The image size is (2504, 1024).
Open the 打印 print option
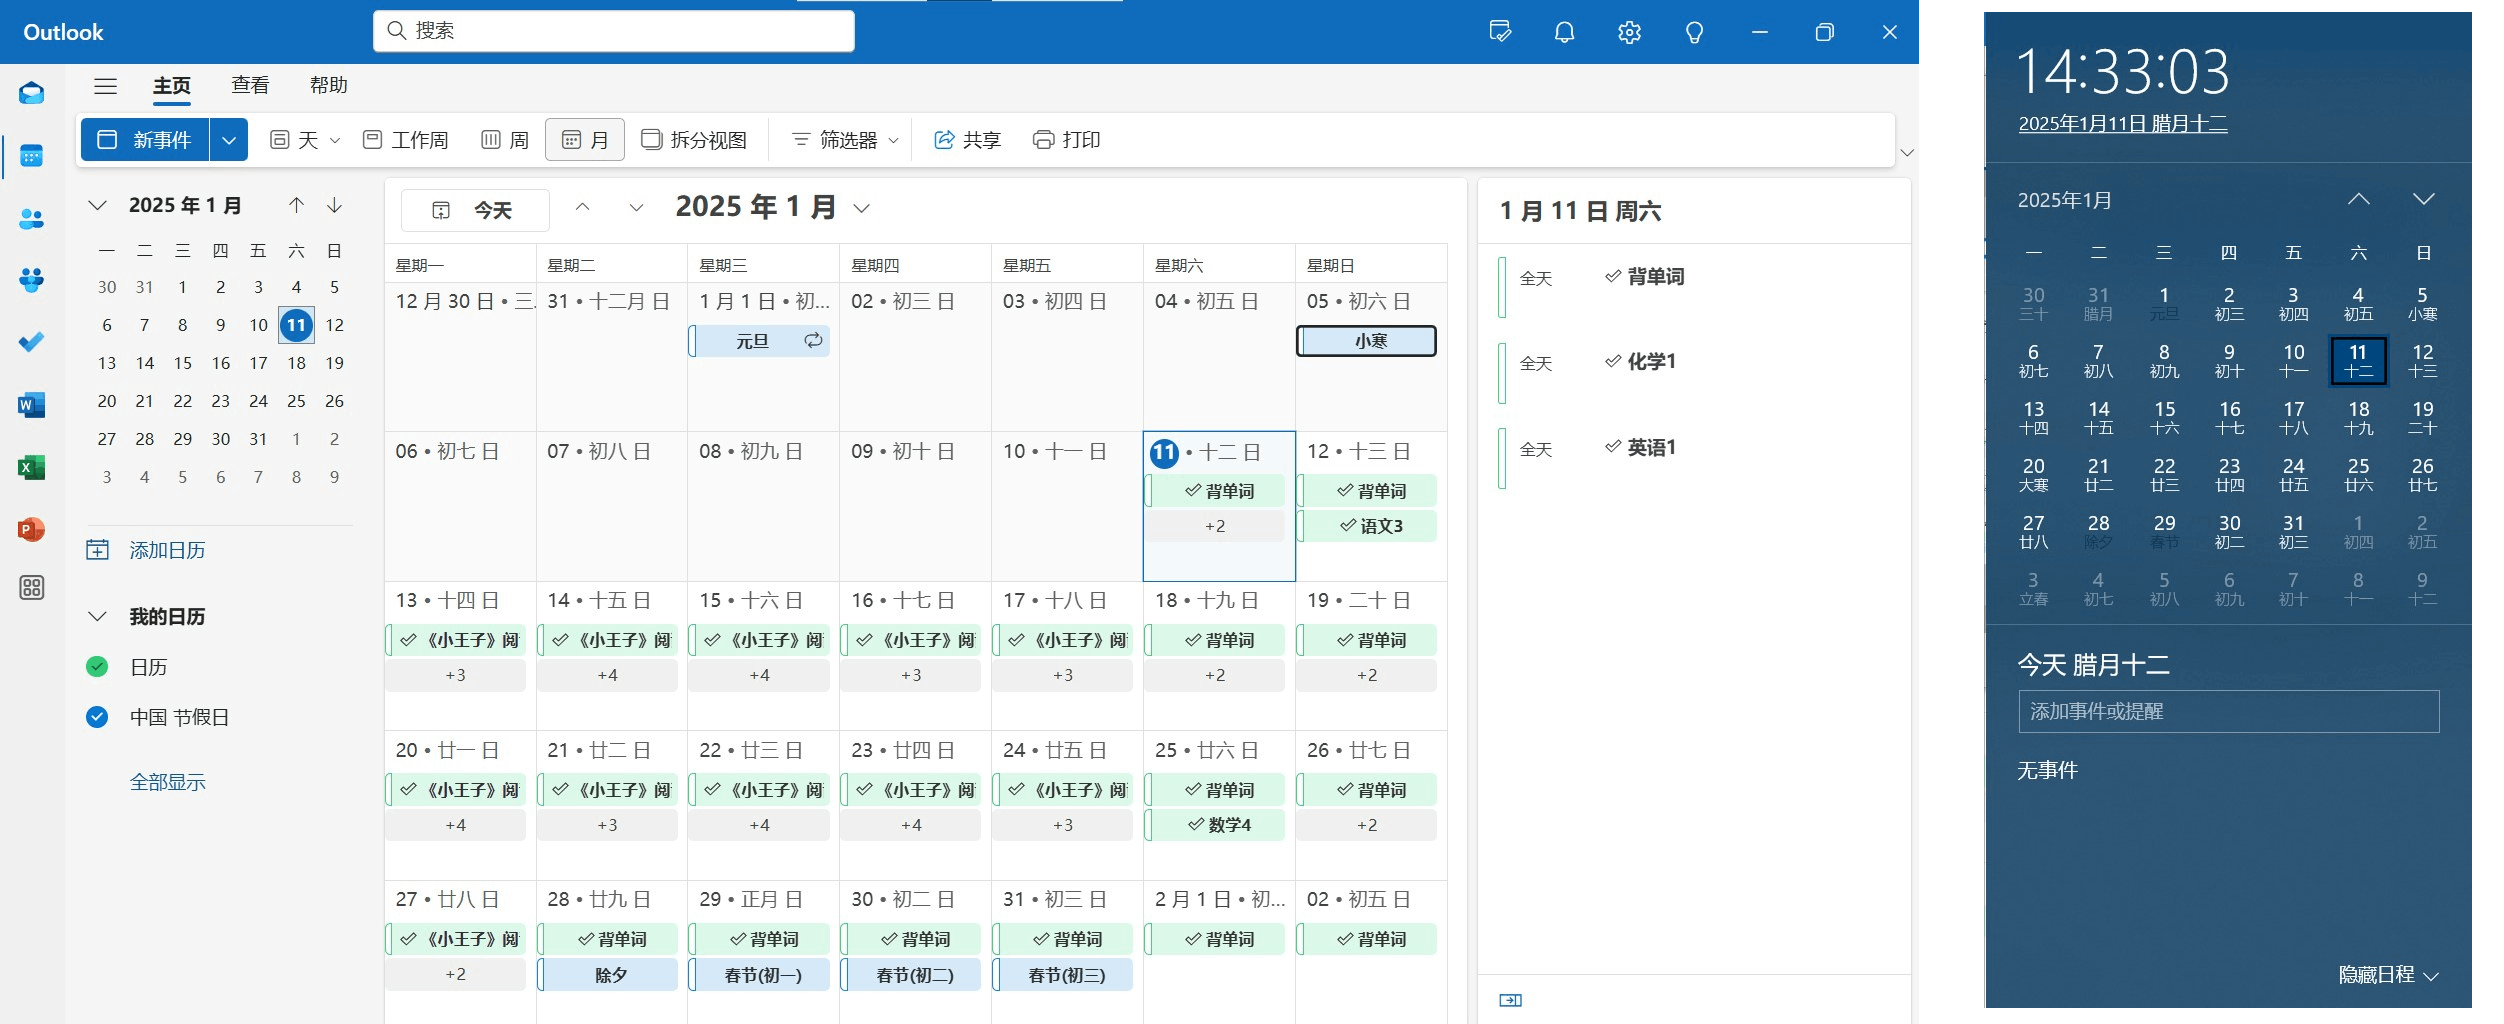[x=1067, y=140]
